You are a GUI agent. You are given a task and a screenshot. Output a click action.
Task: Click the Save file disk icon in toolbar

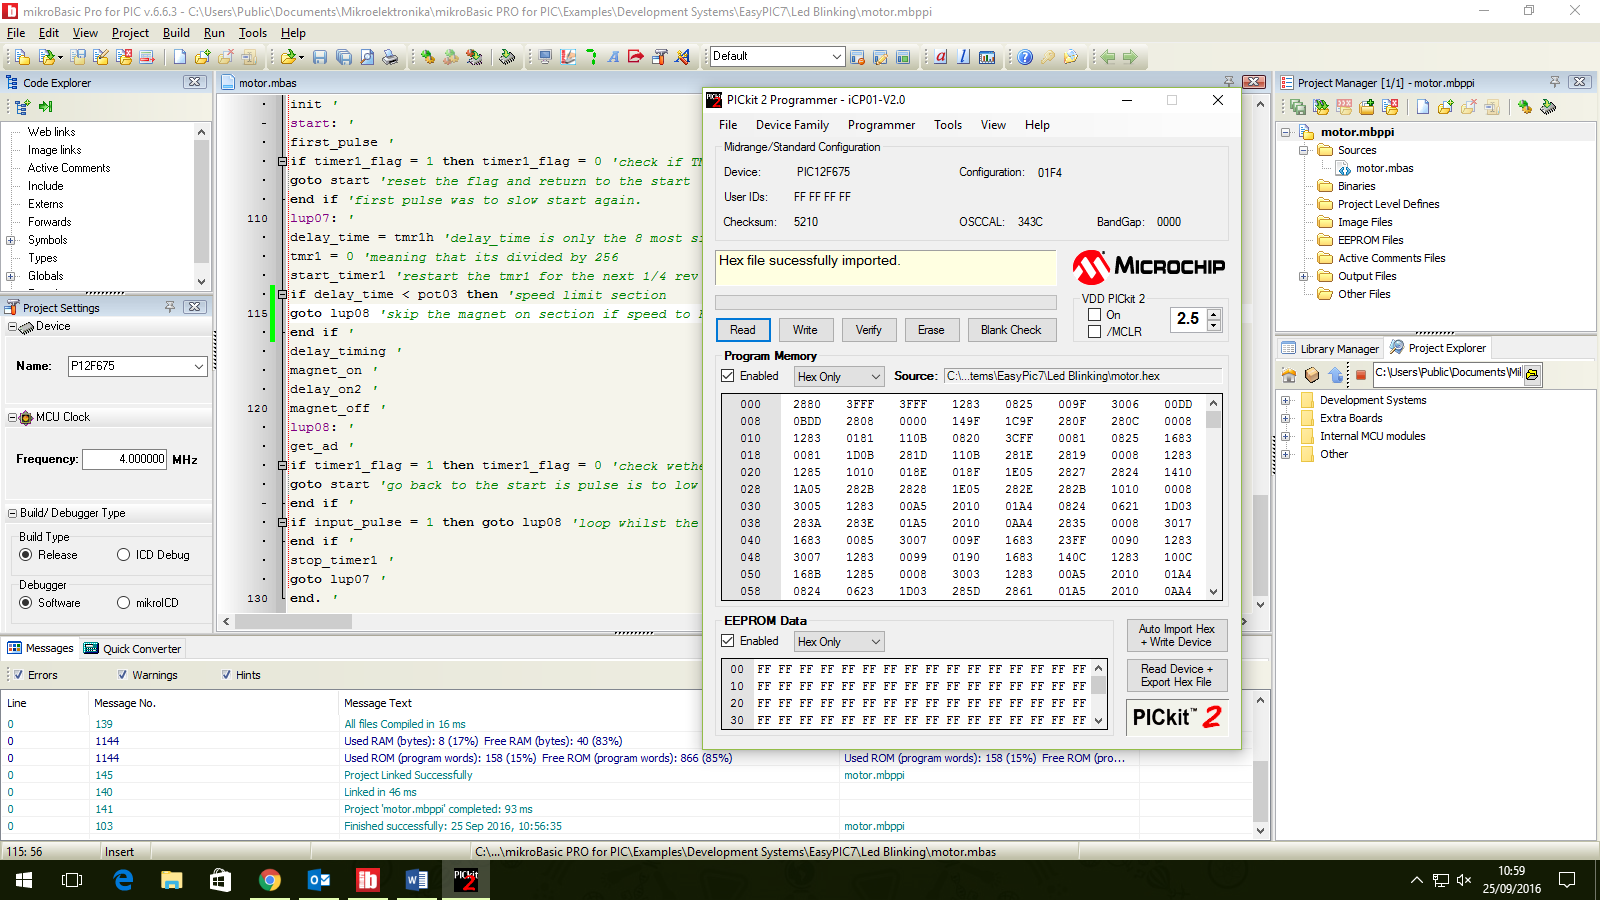tap(320, 57)
